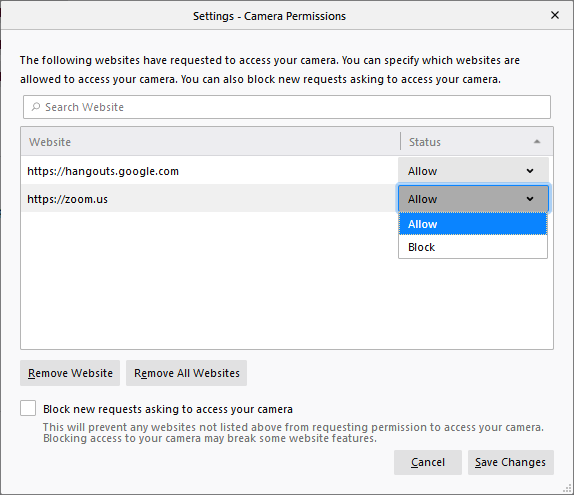The width and height of the screenshot is (574, 495).
Task: Focus the Search Website field
Action: click(x=287, y=107)
